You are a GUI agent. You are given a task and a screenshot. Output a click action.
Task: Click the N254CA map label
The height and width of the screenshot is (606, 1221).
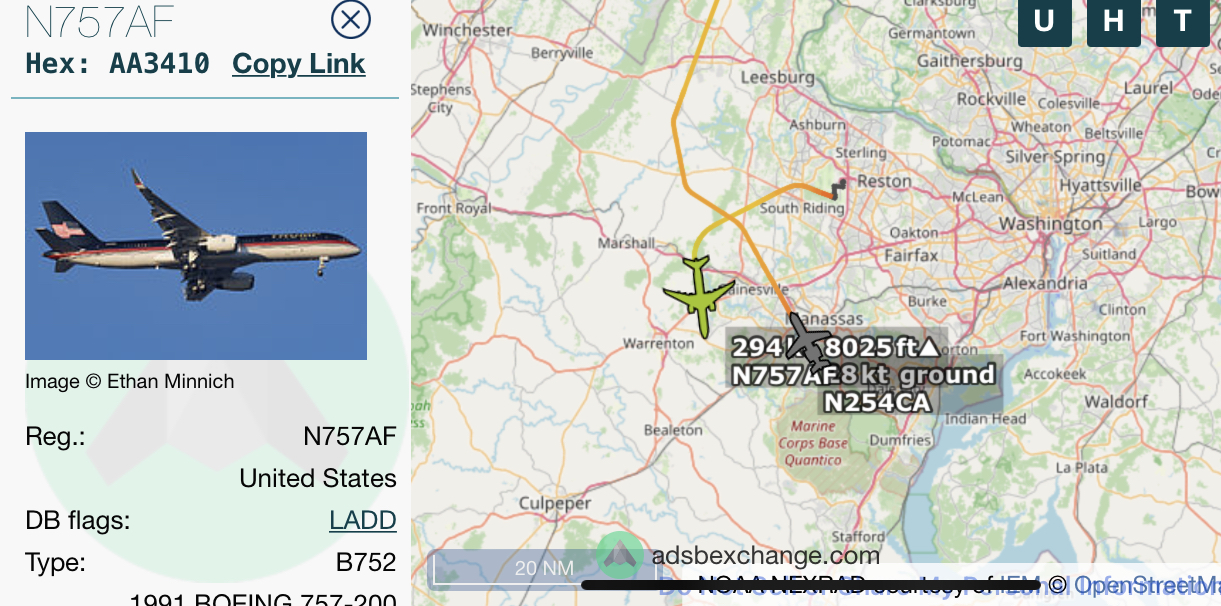(x=877, y=402)
